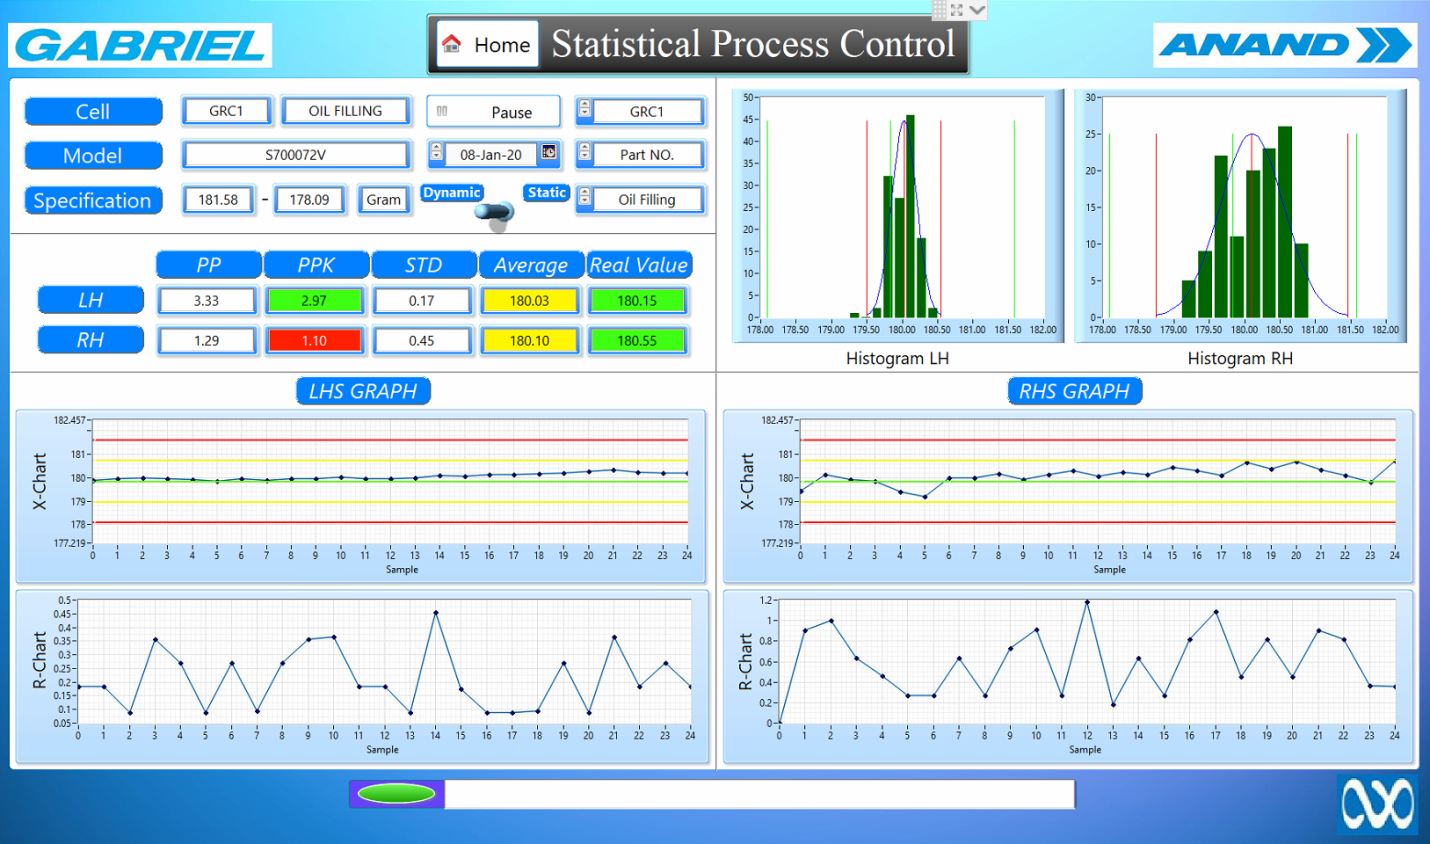1430x844 pixels.
Task: Switch to the RHS GRAPH tab
Action: (x=1074, y=391)
